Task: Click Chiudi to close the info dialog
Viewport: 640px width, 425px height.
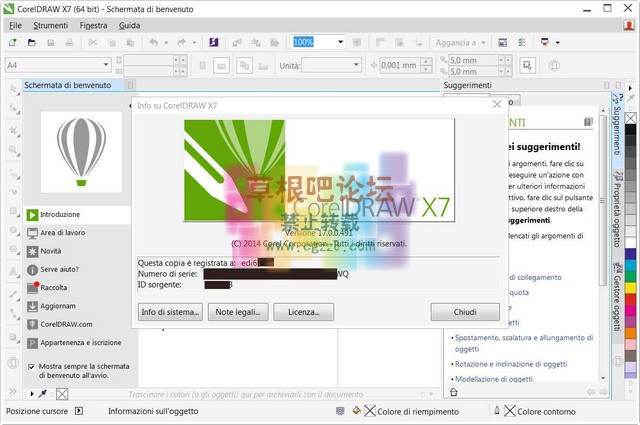Action: click(x=465, y=312)
